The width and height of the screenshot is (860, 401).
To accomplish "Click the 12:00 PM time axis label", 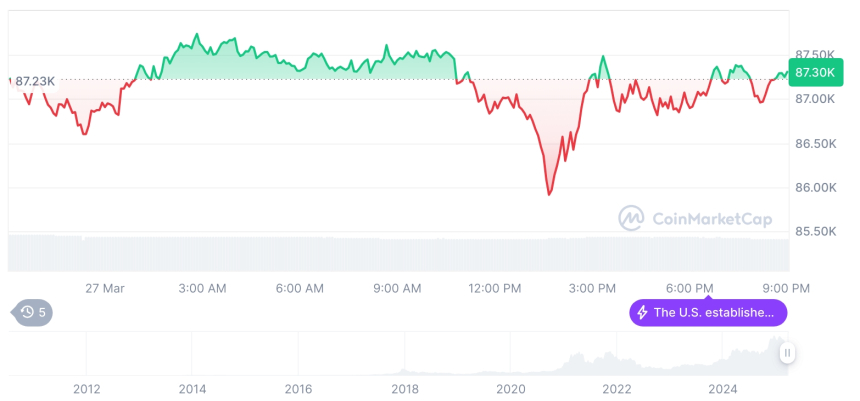I will [x=495, y=288].
